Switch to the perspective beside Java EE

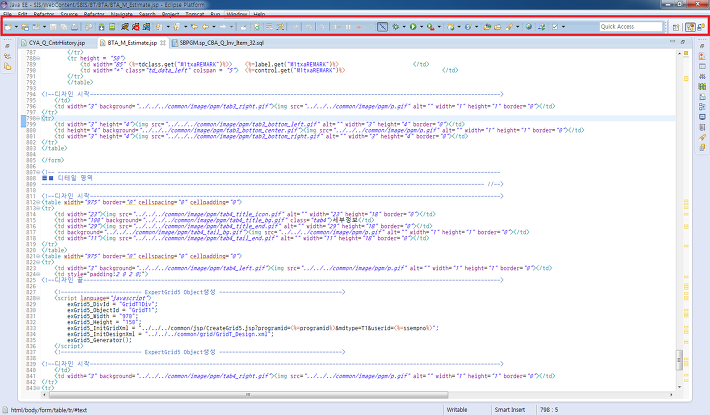click(701, 27)
